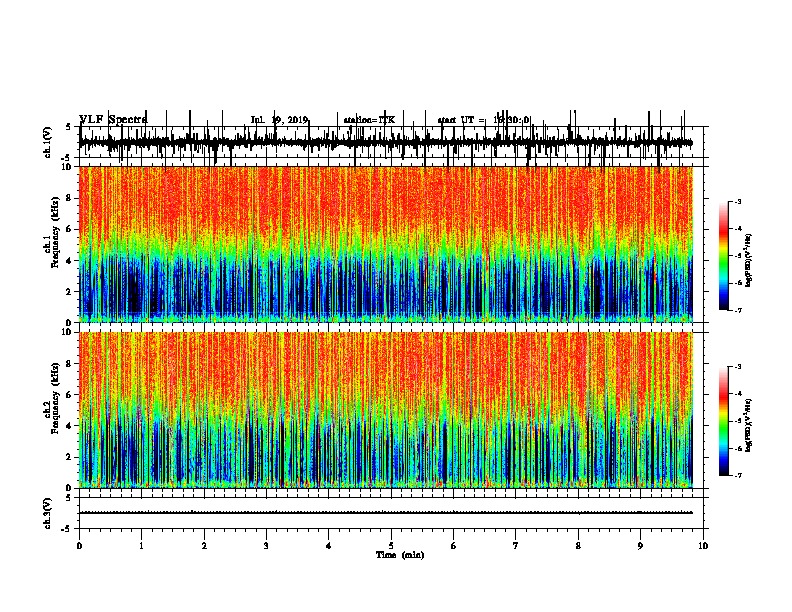Click time axis tick label "1"
792x612 pixels.
coord(142,546)
